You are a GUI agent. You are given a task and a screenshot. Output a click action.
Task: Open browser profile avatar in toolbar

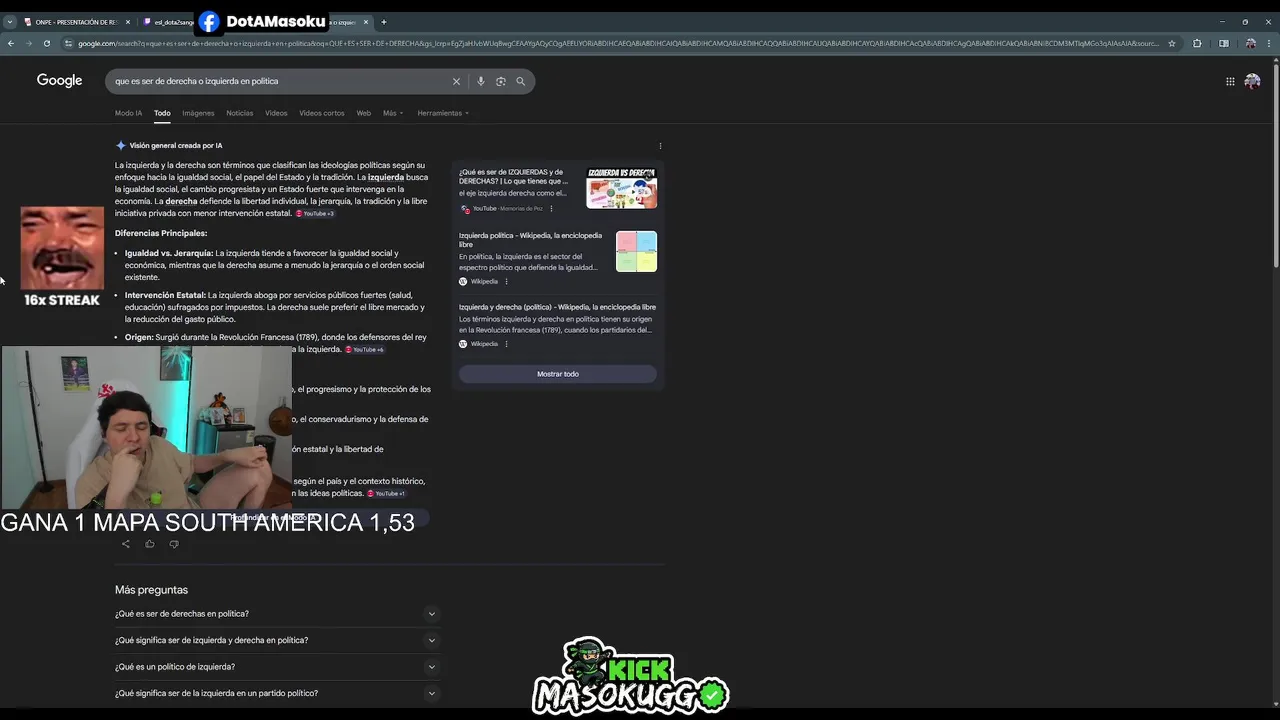pos(1250,43)
